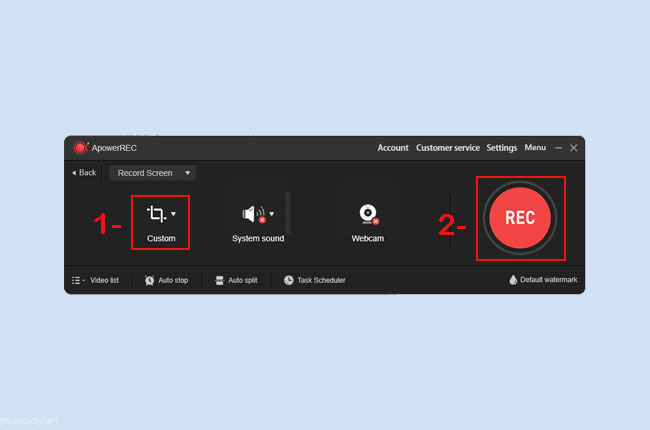Click the Video list label

pos(104,280)
